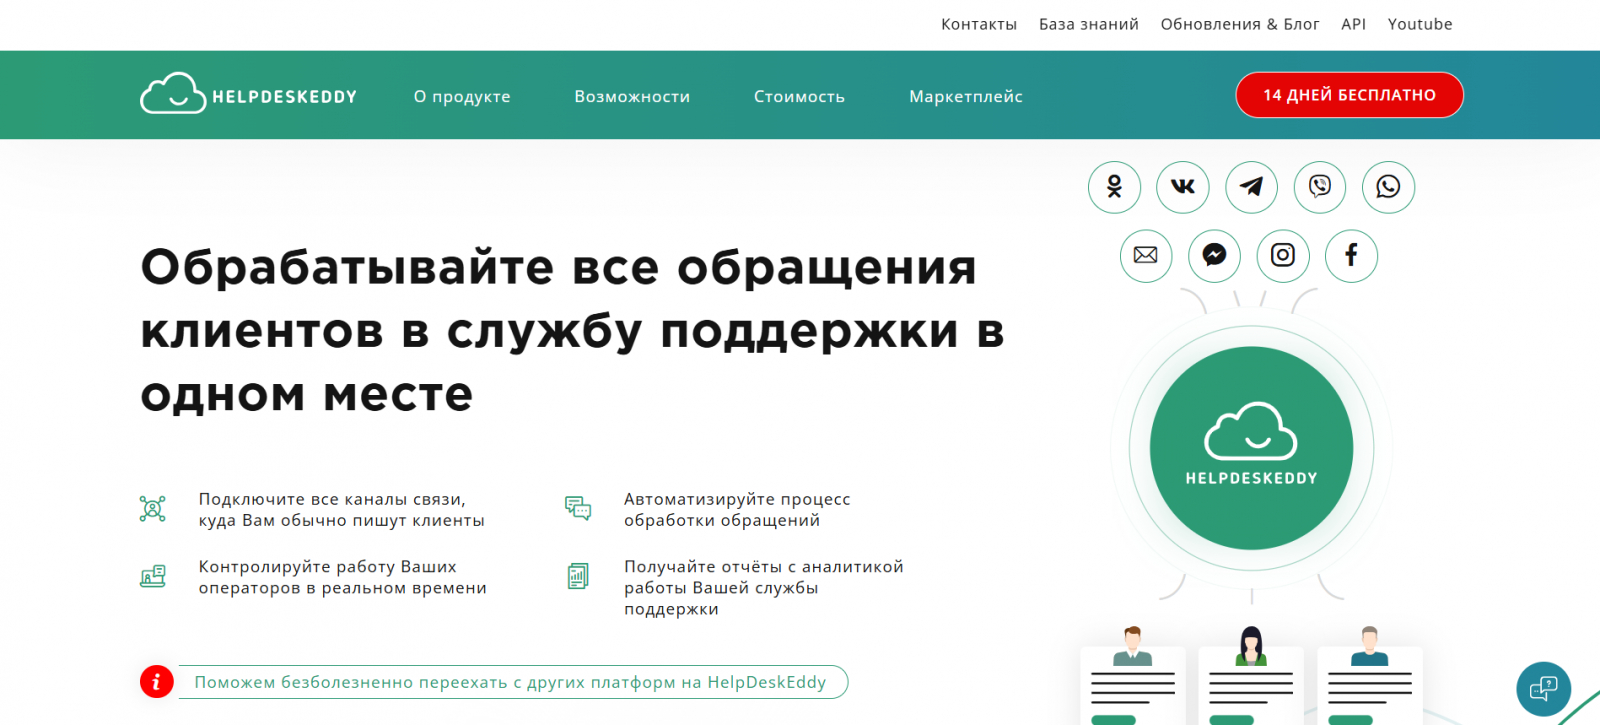Open the «Маркетплейс» menu item

(966, 97)
